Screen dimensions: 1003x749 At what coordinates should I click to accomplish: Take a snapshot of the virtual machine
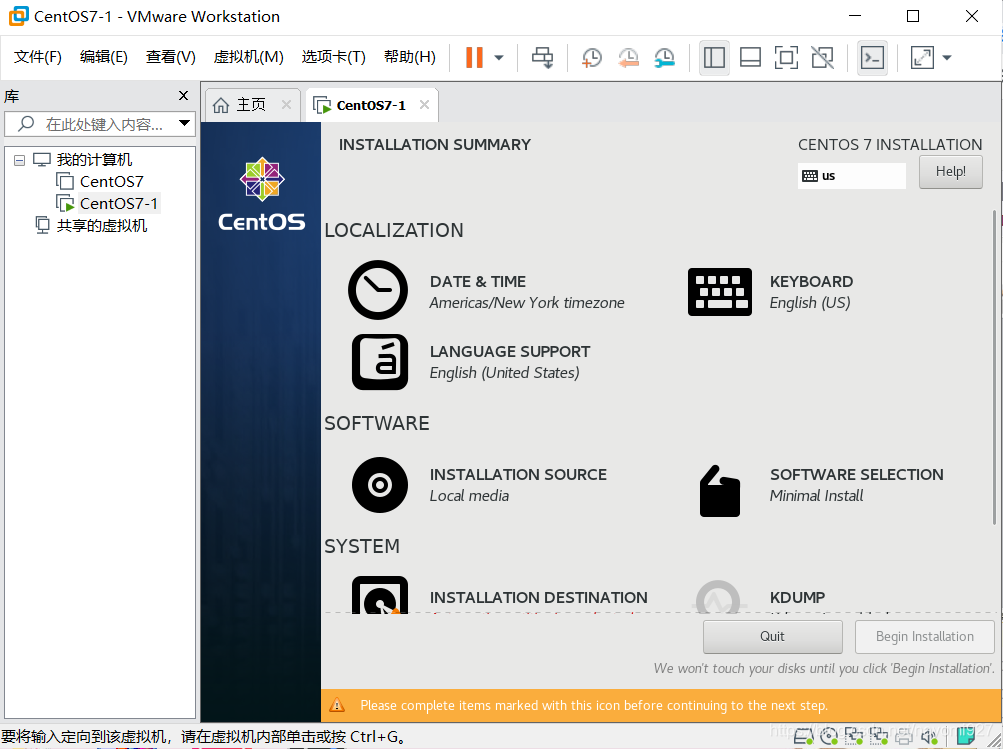pyautogui.click(x=592, y=58)
